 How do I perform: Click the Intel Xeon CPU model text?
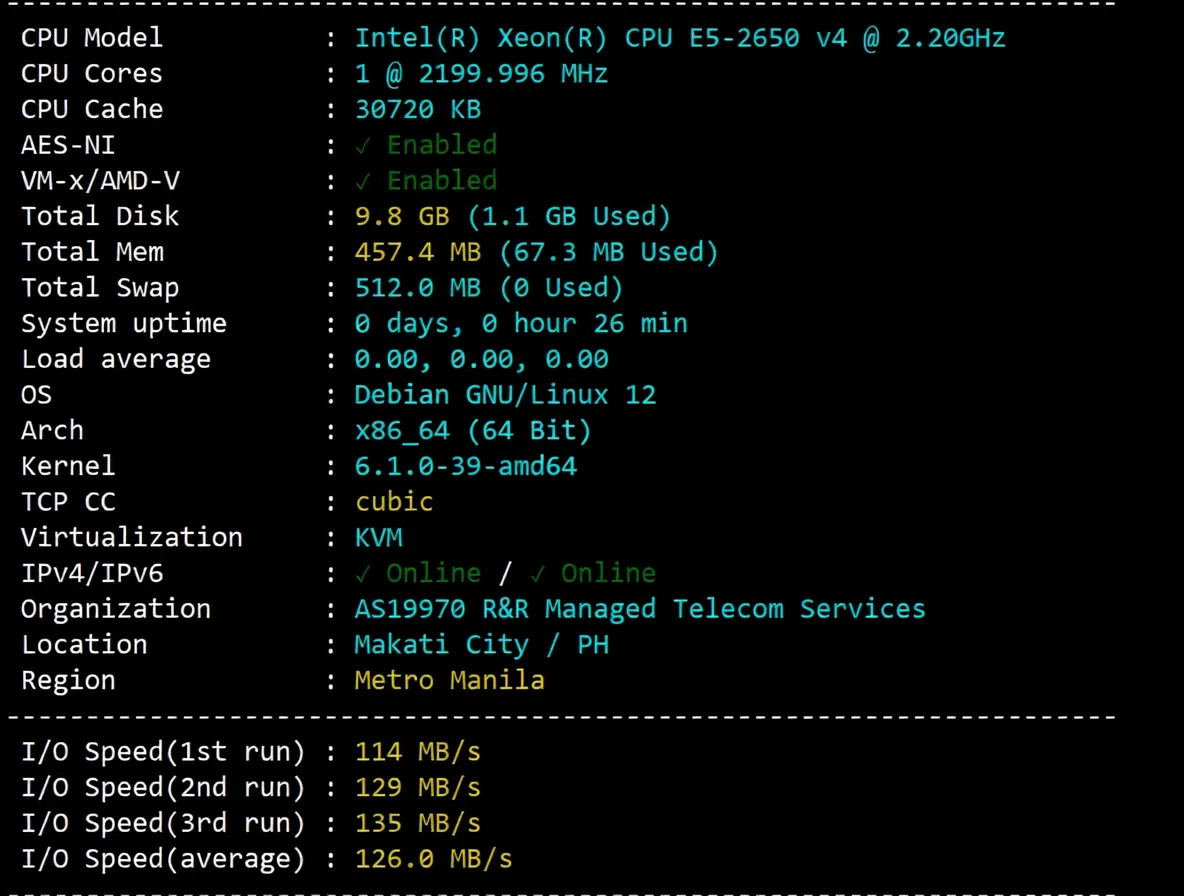(680, 38)
